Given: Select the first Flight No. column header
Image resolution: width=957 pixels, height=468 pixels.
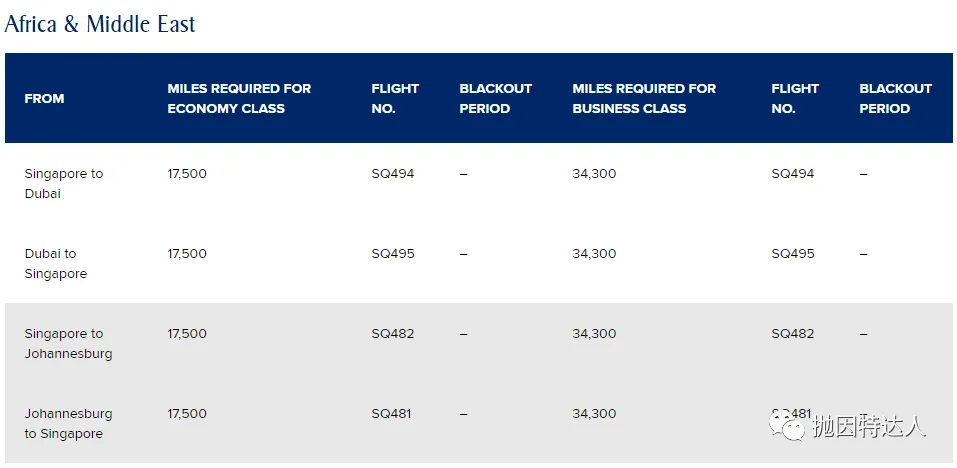Looking at the screenshot, I should tap(395, 98).
